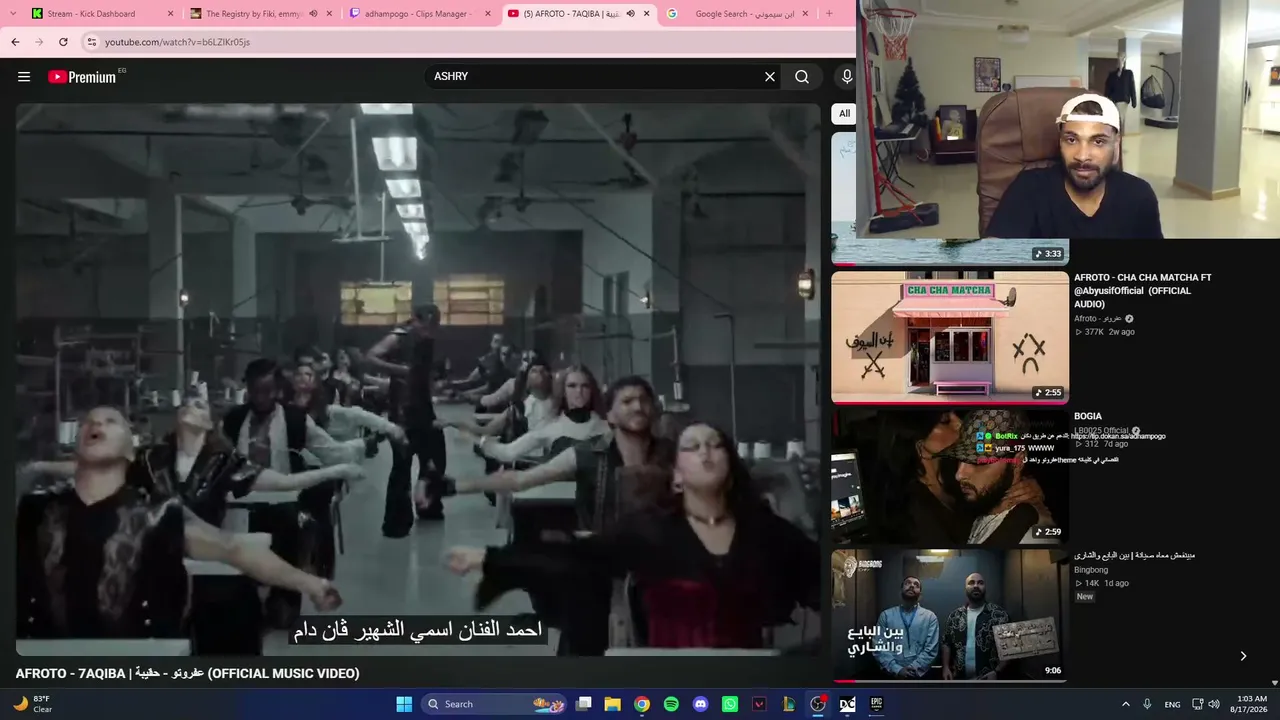Open the volume speaker tray icon
The height and width of the screenshot is (720, 1280).
[x=1214, y=705]
